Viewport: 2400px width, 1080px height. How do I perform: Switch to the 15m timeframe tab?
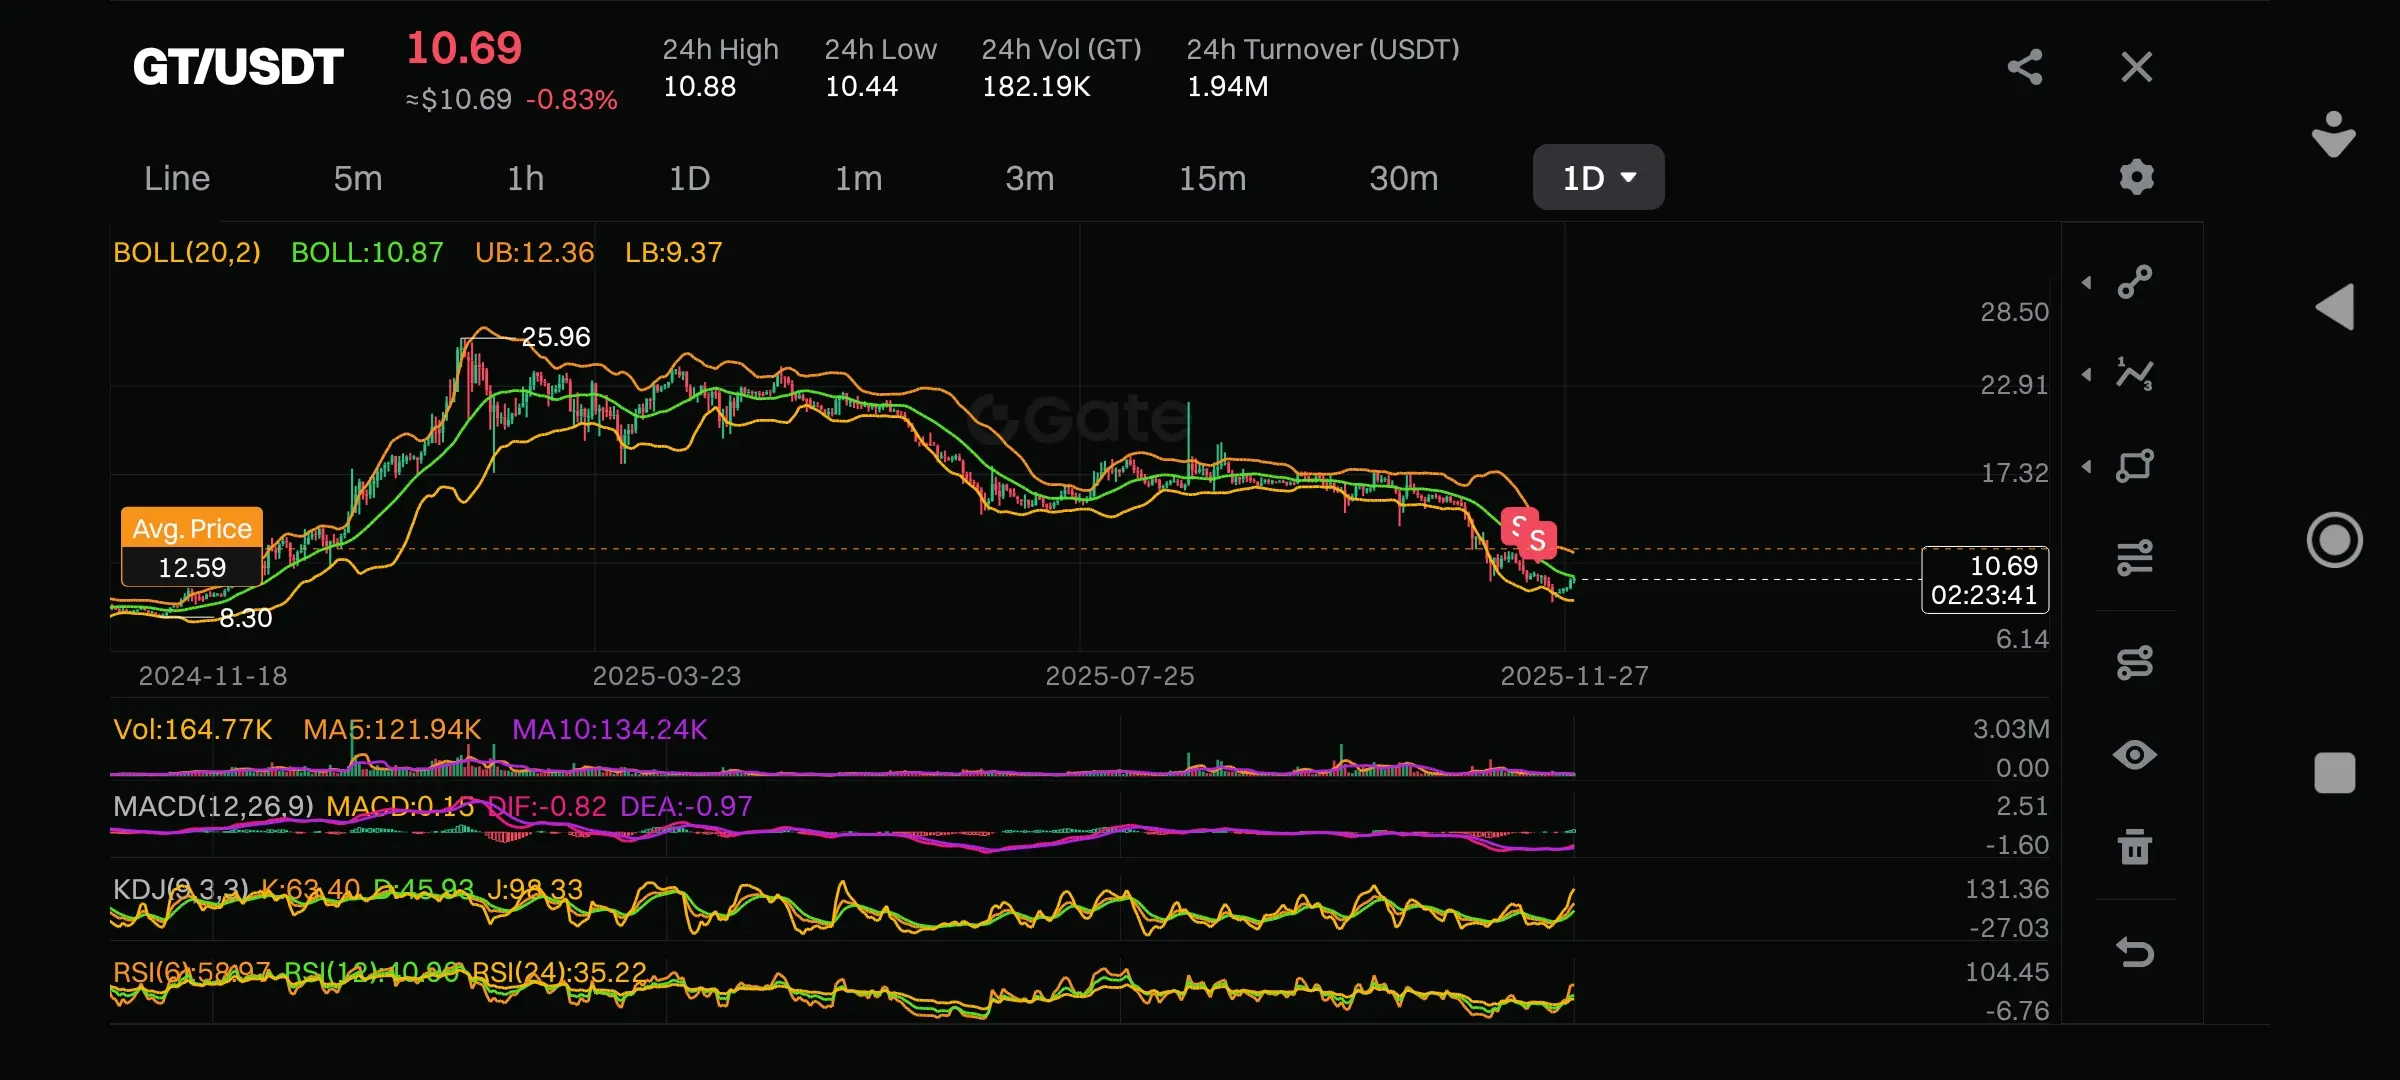(1212, 178)
